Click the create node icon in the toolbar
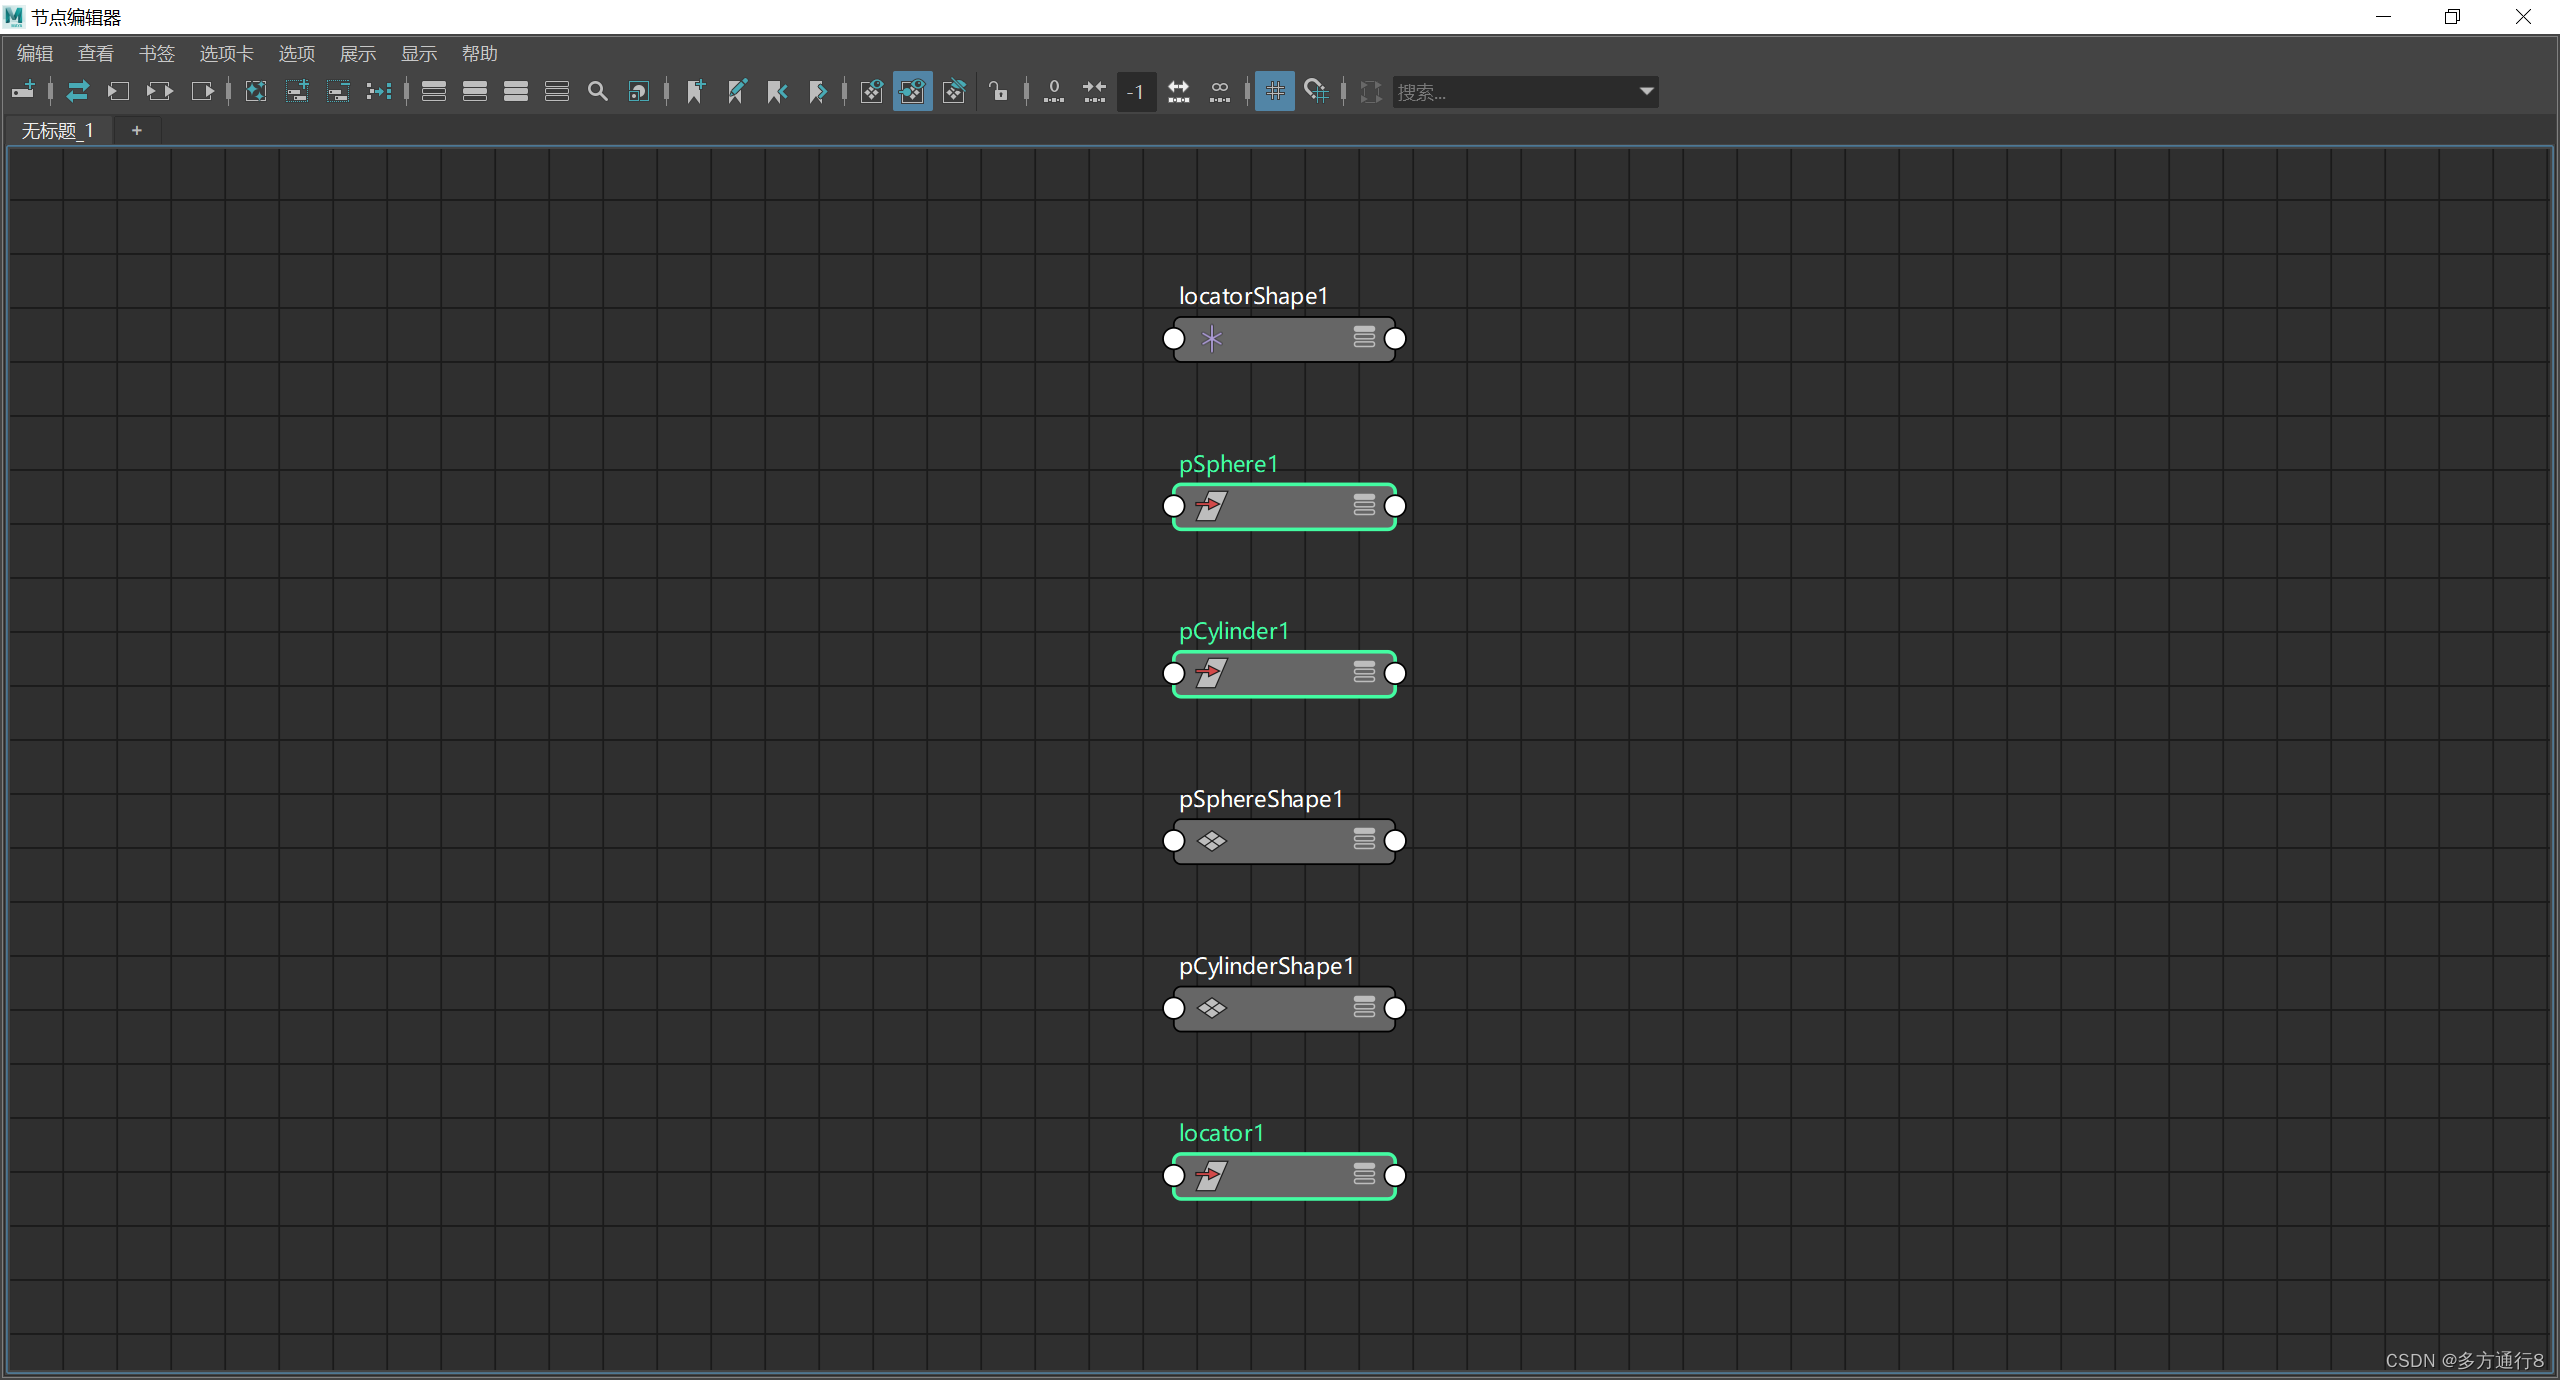 click(x=23, y=91)
